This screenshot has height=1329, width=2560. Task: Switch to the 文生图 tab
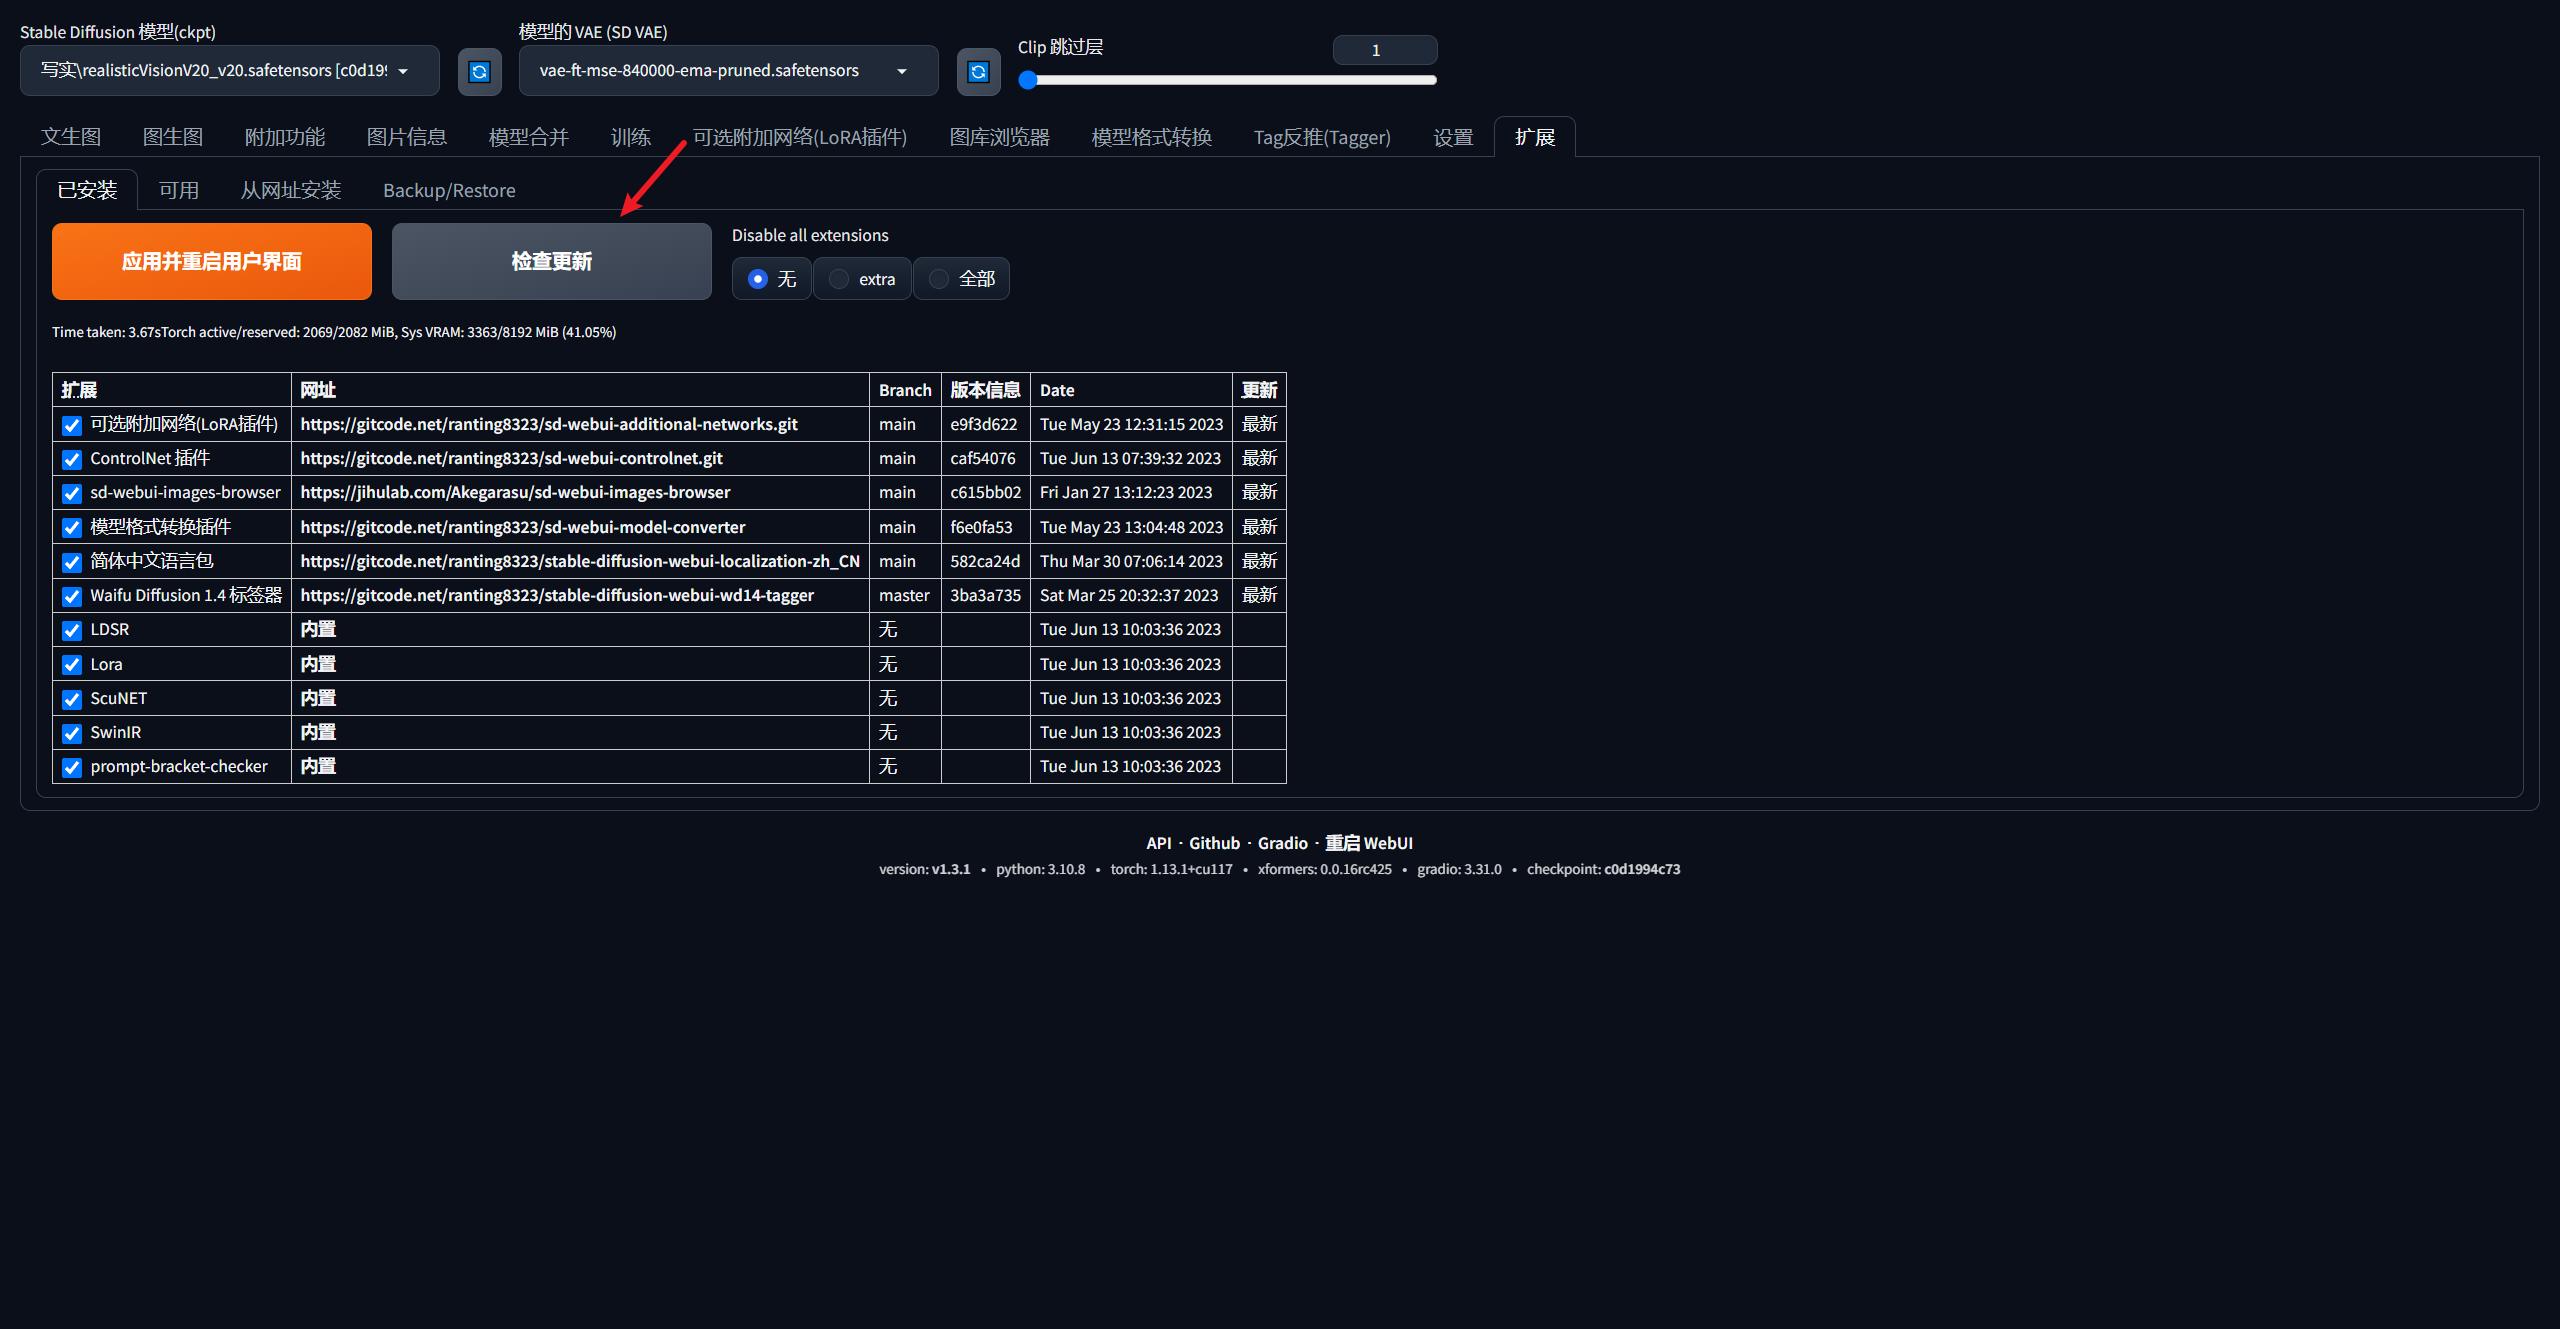71,137
